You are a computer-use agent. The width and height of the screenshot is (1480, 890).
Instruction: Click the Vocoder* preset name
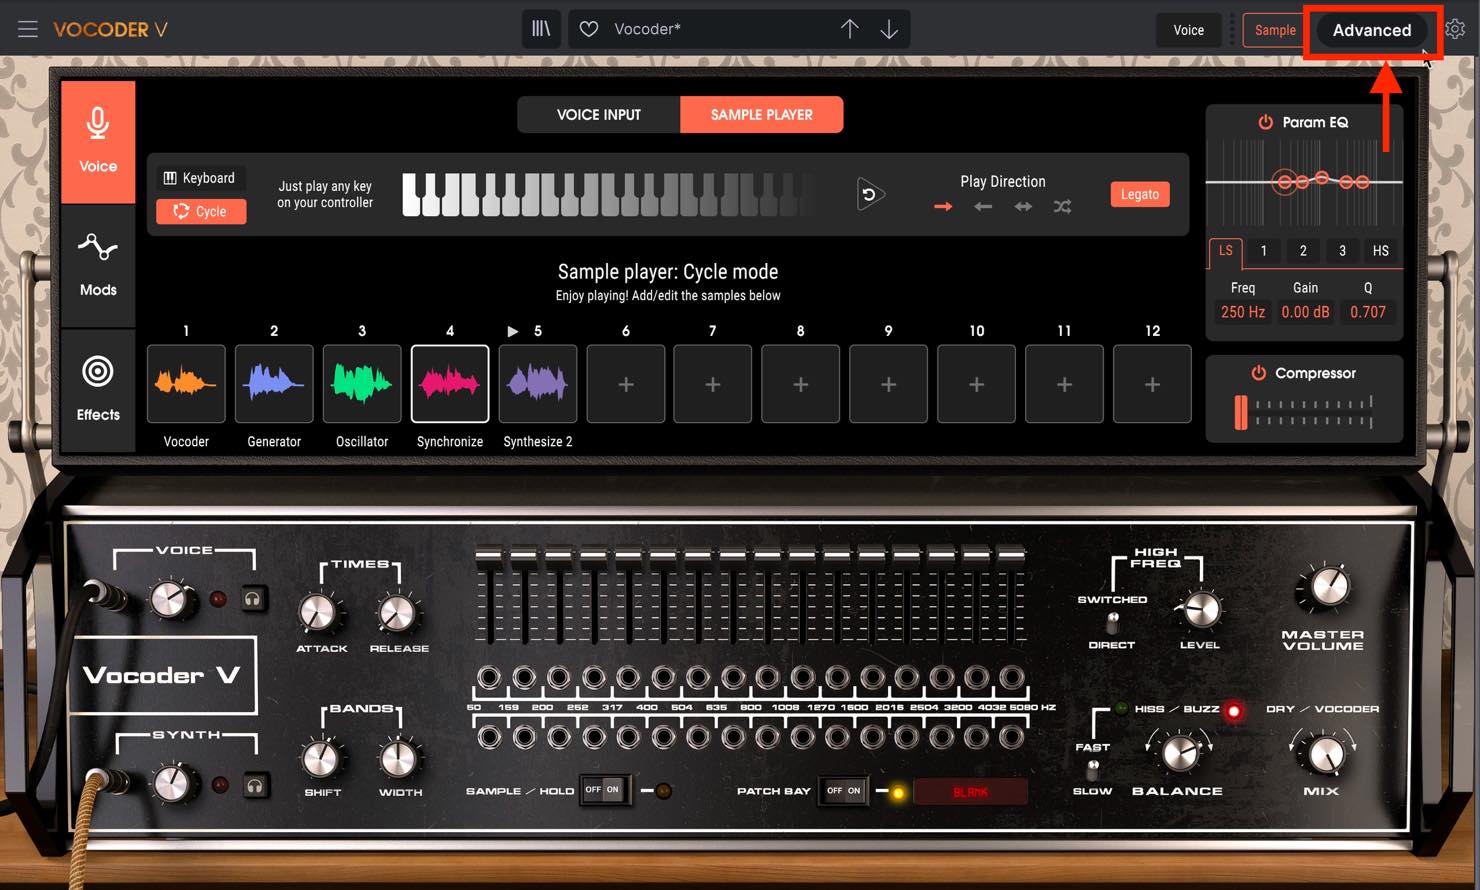coord(647,29)
